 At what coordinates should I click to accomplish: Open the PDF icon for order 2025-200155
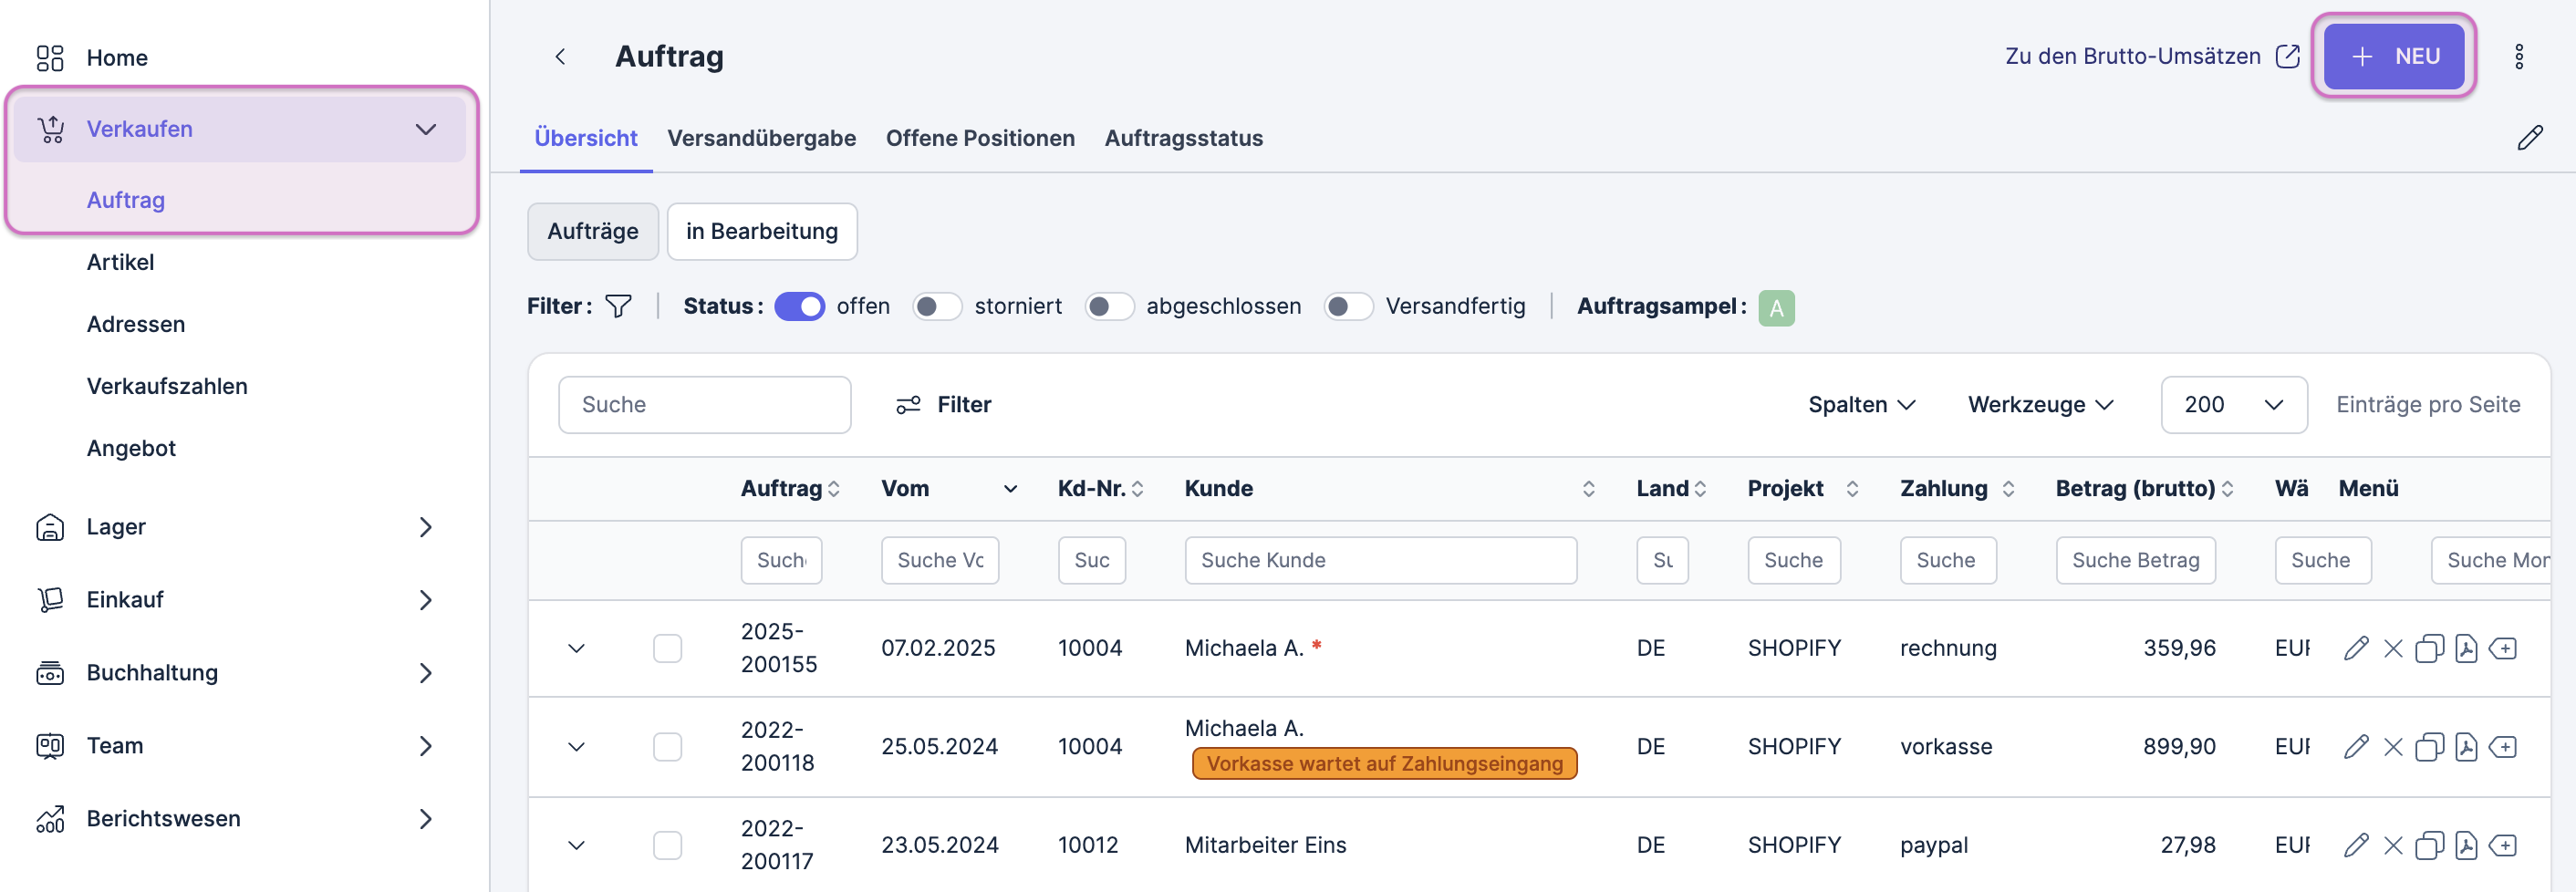[2465, 648]
